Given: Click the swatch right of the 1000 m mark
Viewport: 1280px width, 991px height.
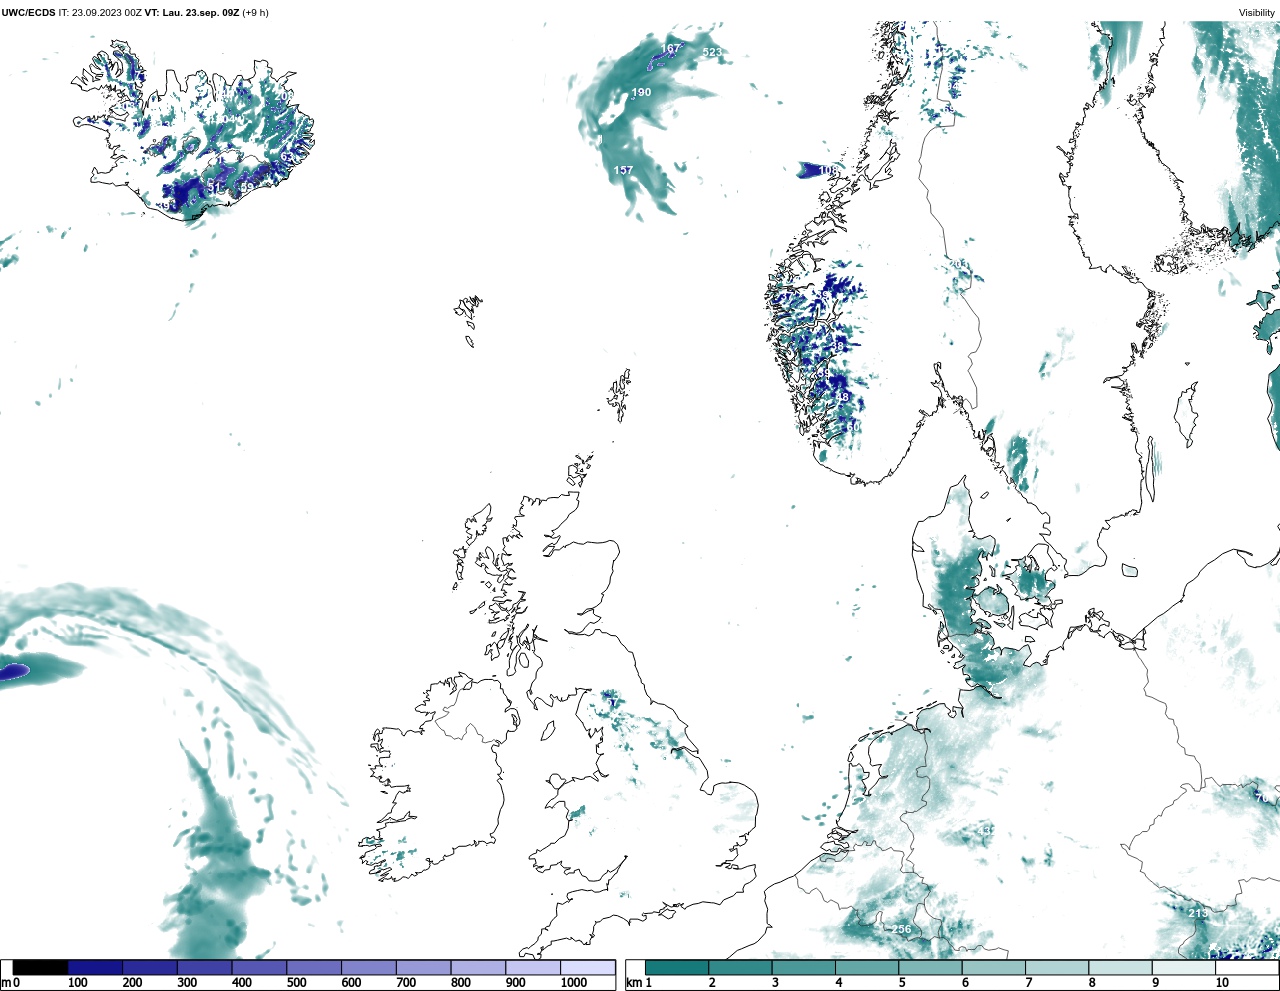Looking at the screenshot, I should tap(588, 967).
